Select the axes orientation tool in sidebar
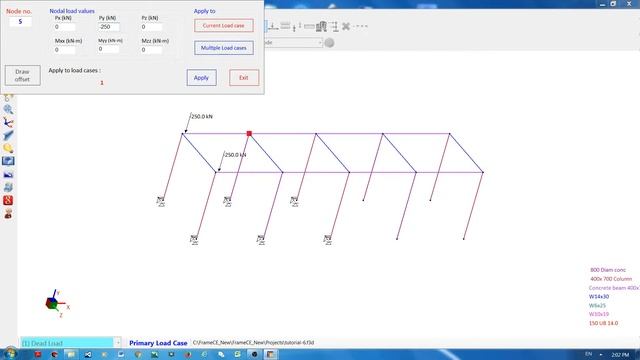The width and height of the screenshot is (640, 360). (x=8, y=122)
